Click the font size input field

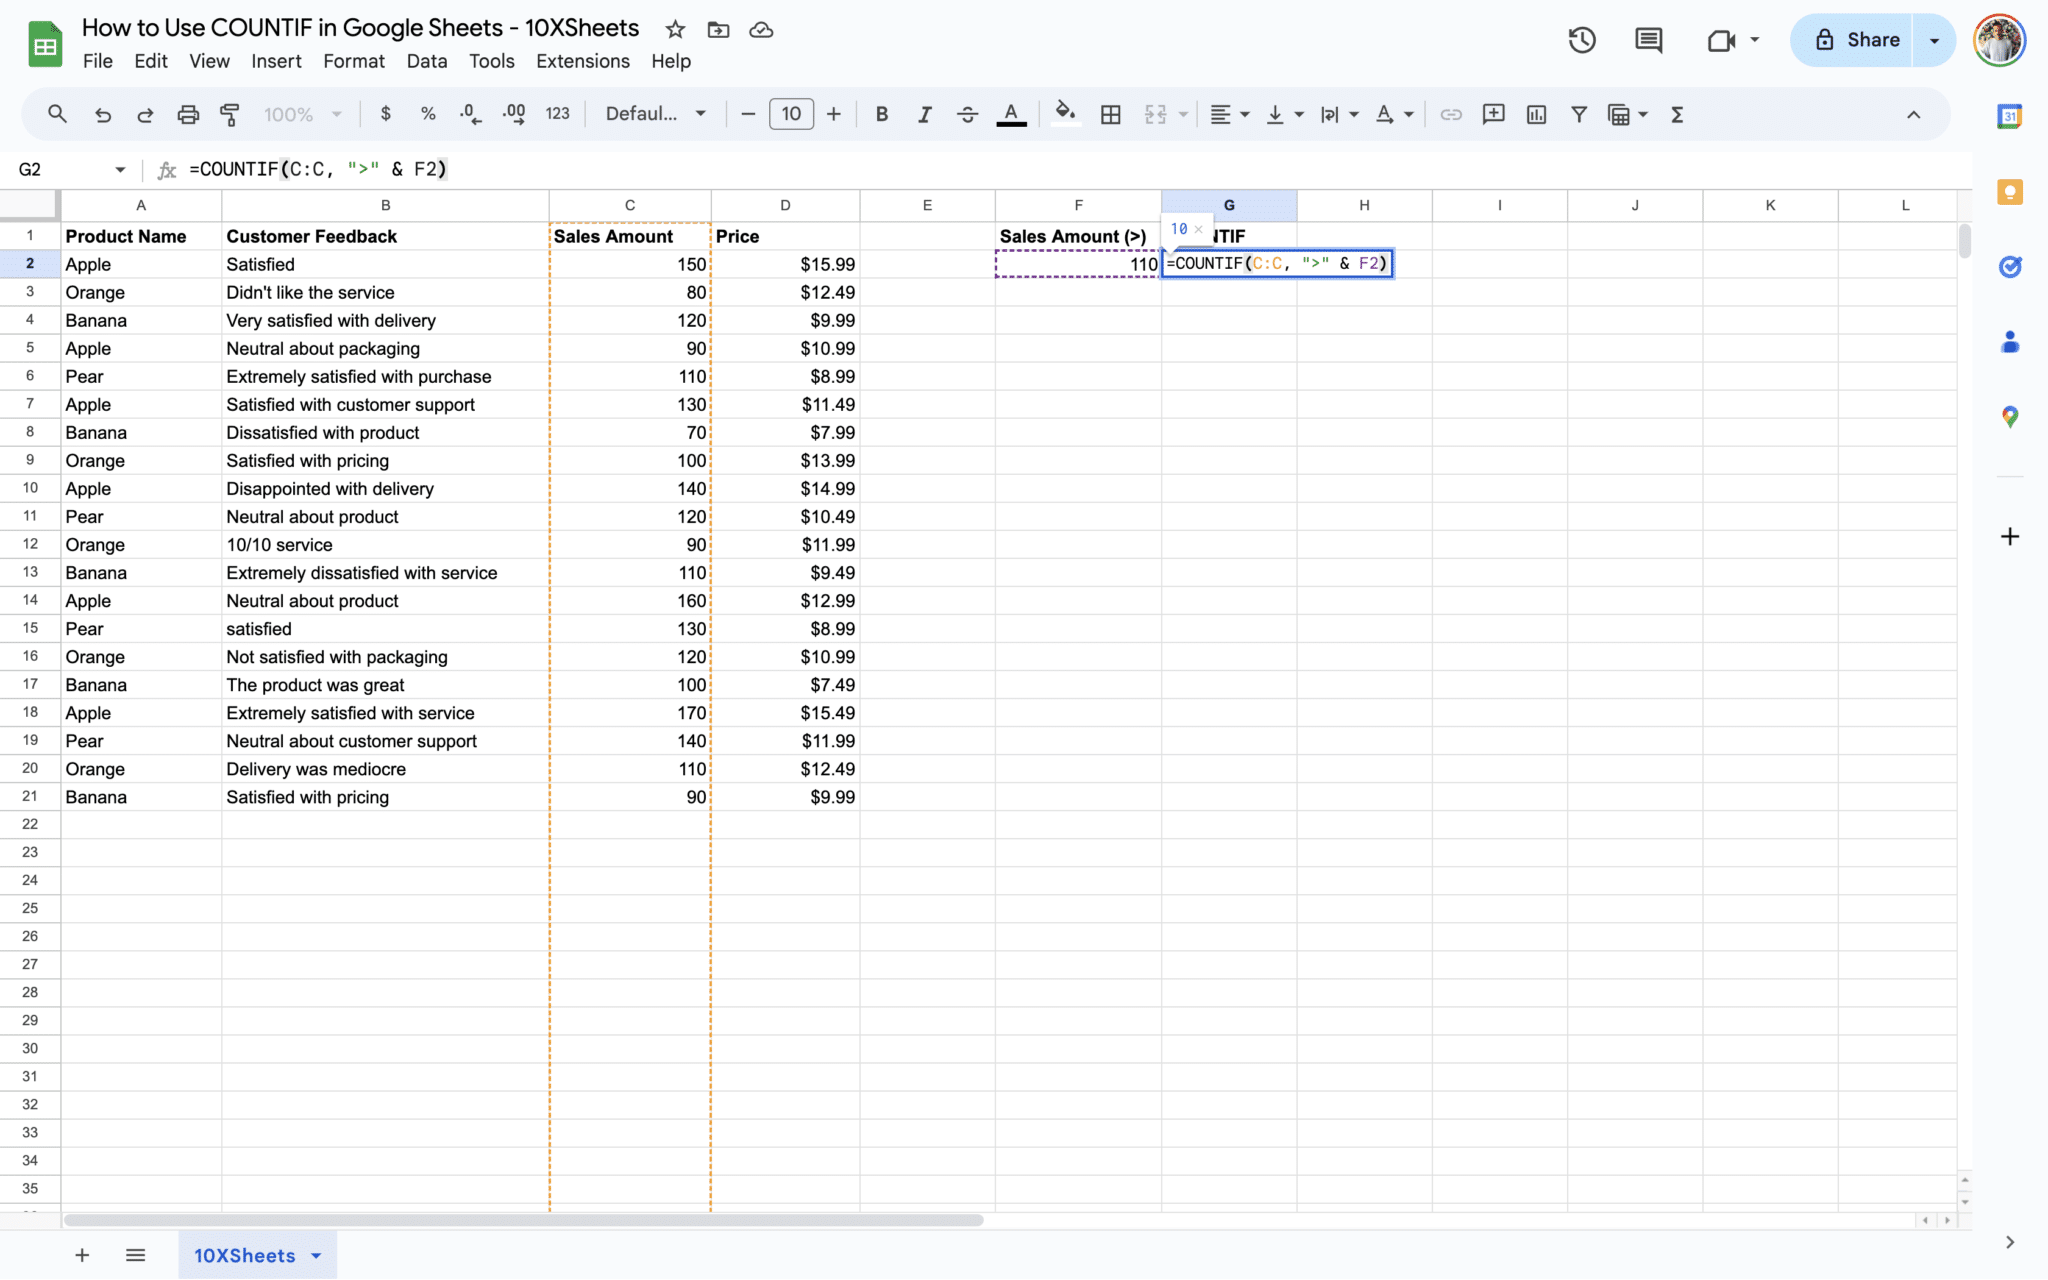(791, 114)
